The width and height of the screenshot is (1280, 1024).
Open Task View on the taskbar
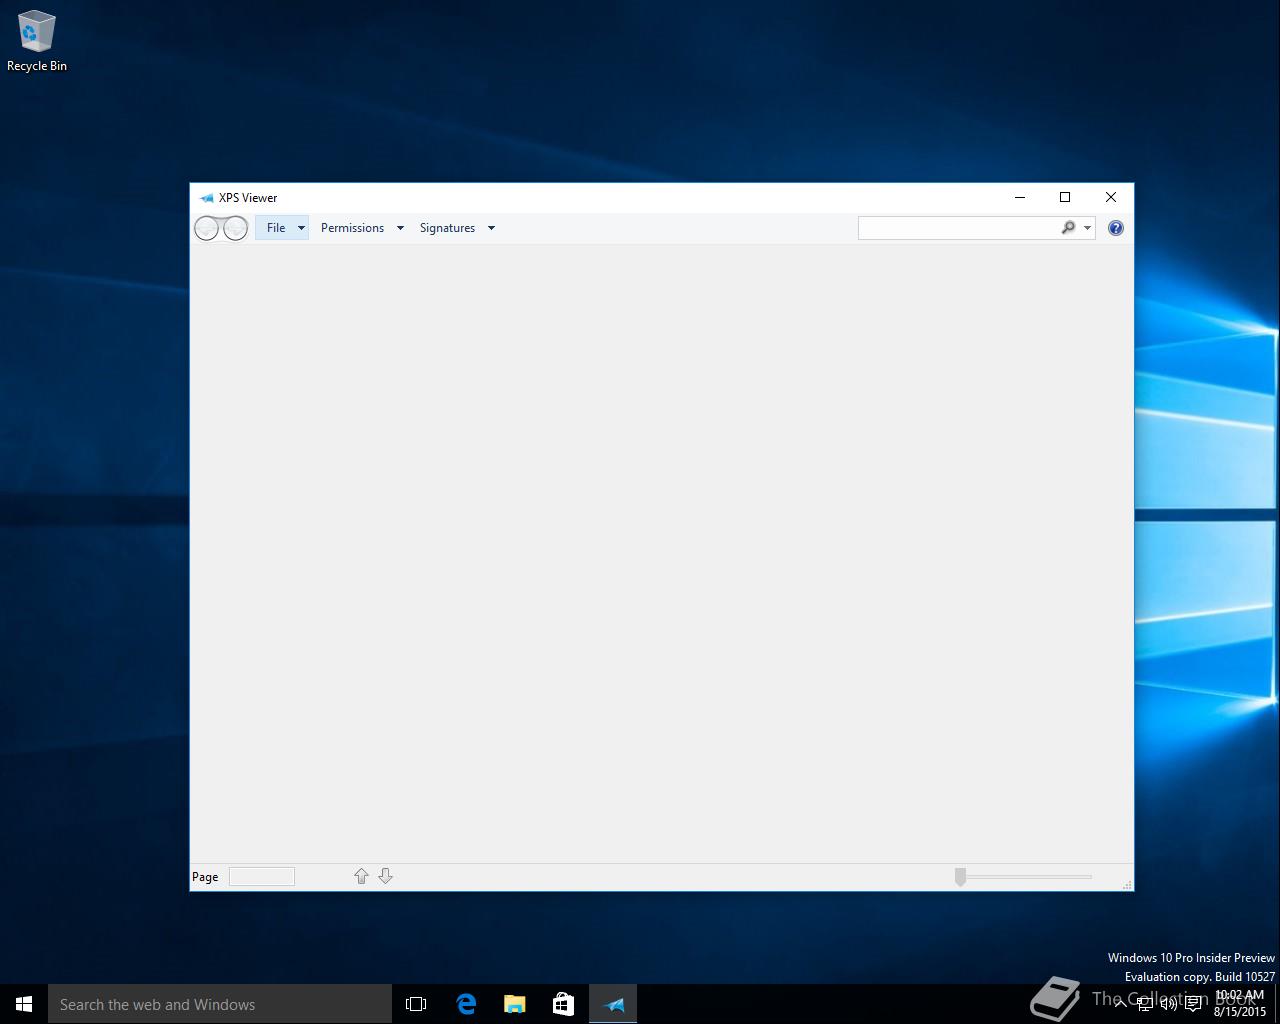coord(416,1004)
